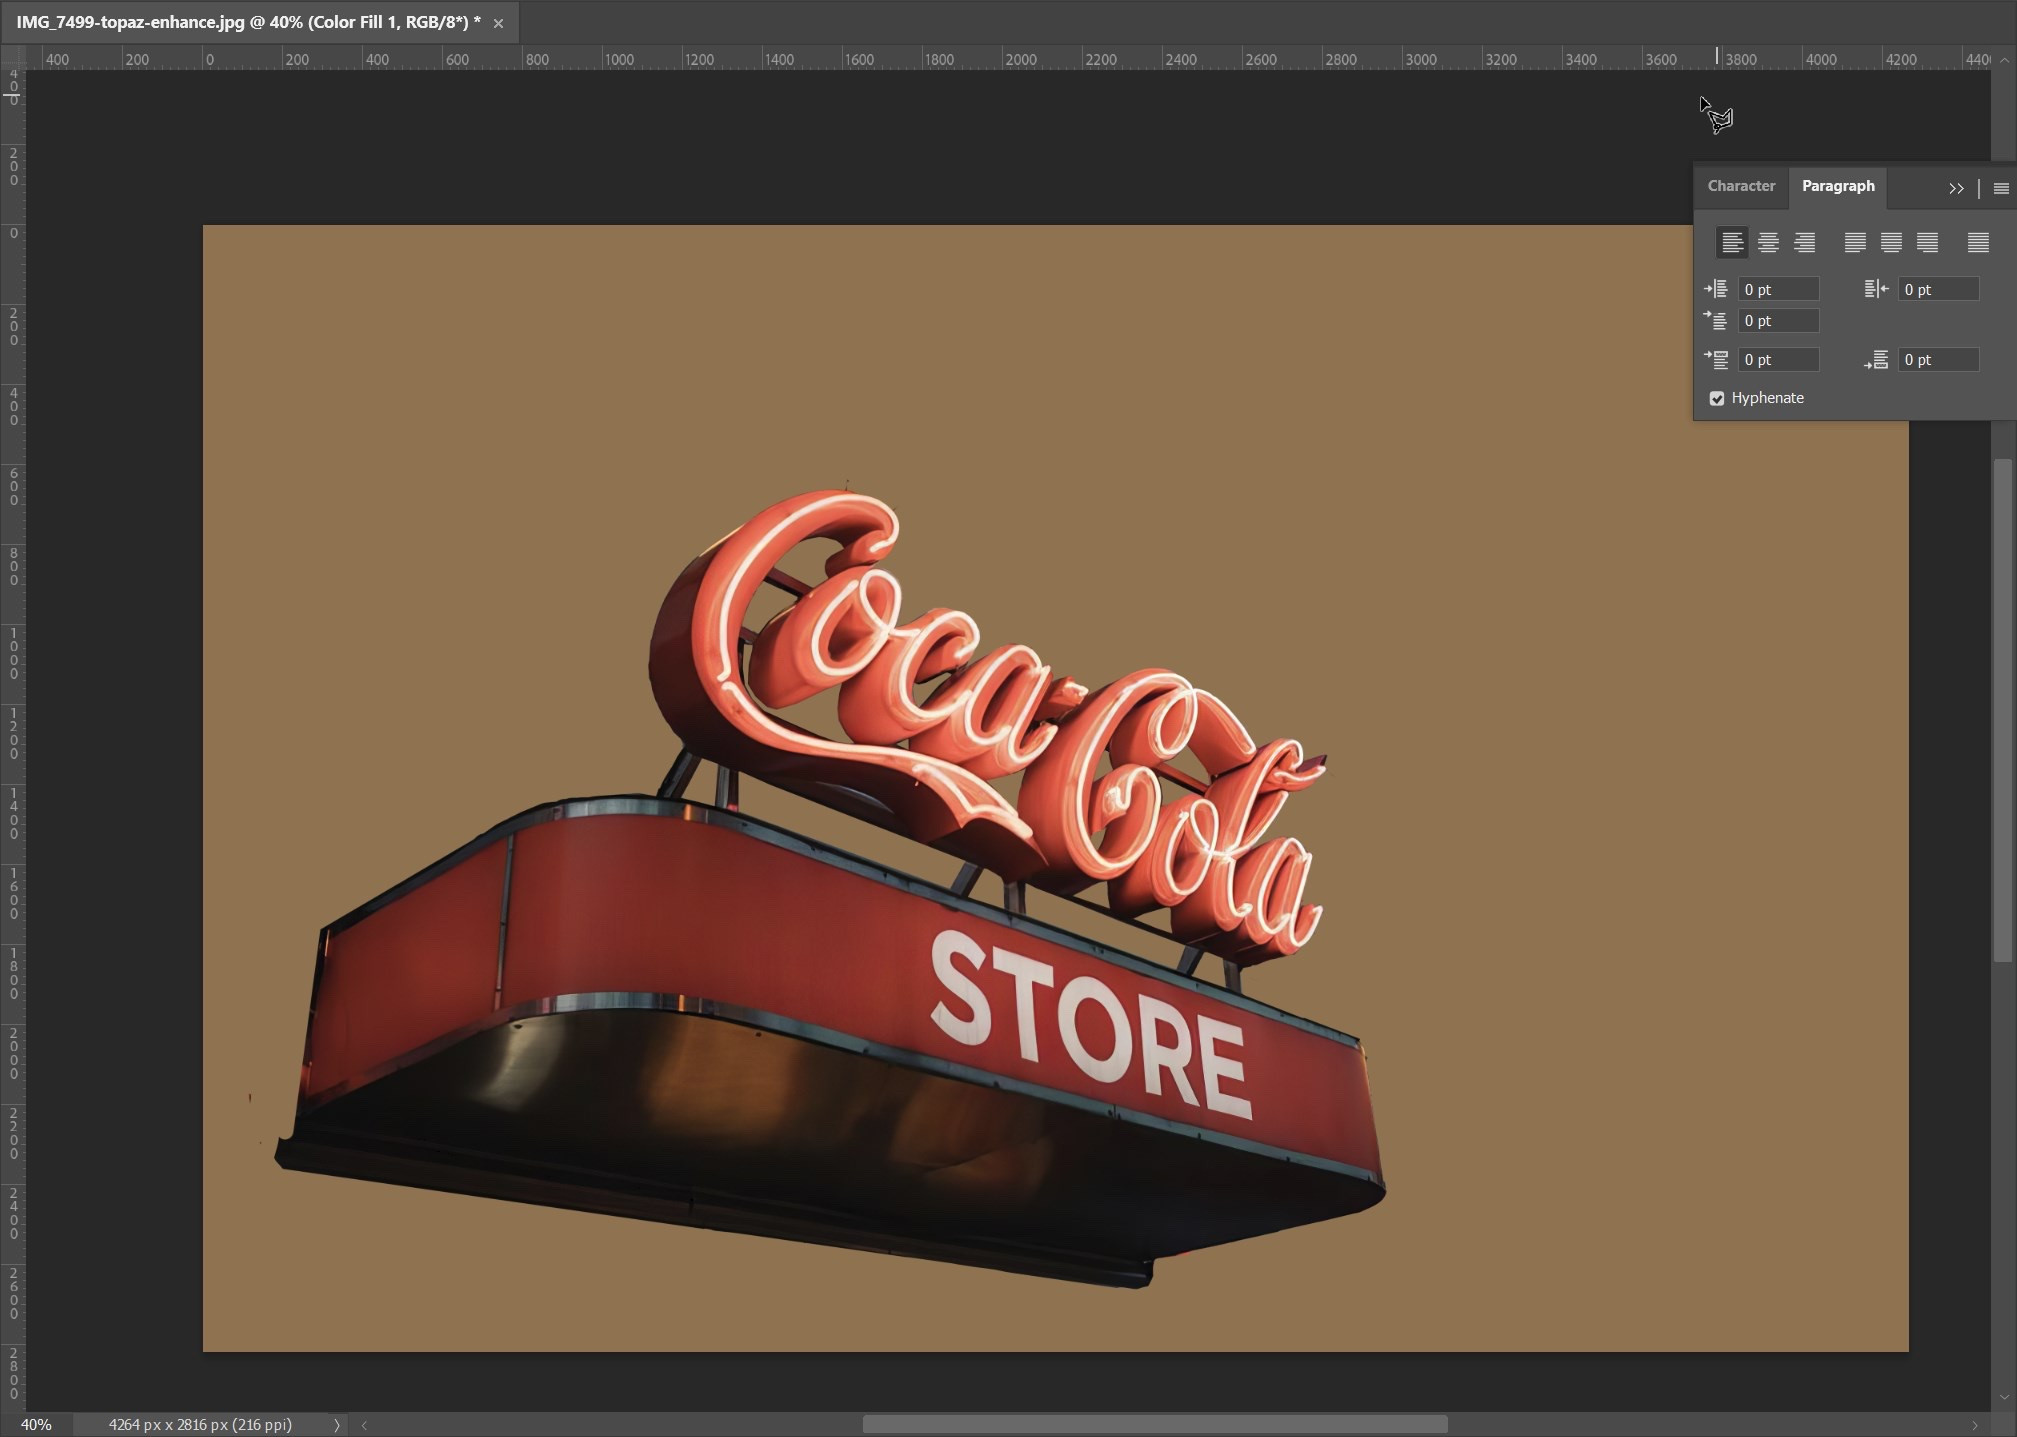This screenshot has width=2017, height=1437.
Task: Click the indent first line icon
Action: click(x=1716, y=320)
